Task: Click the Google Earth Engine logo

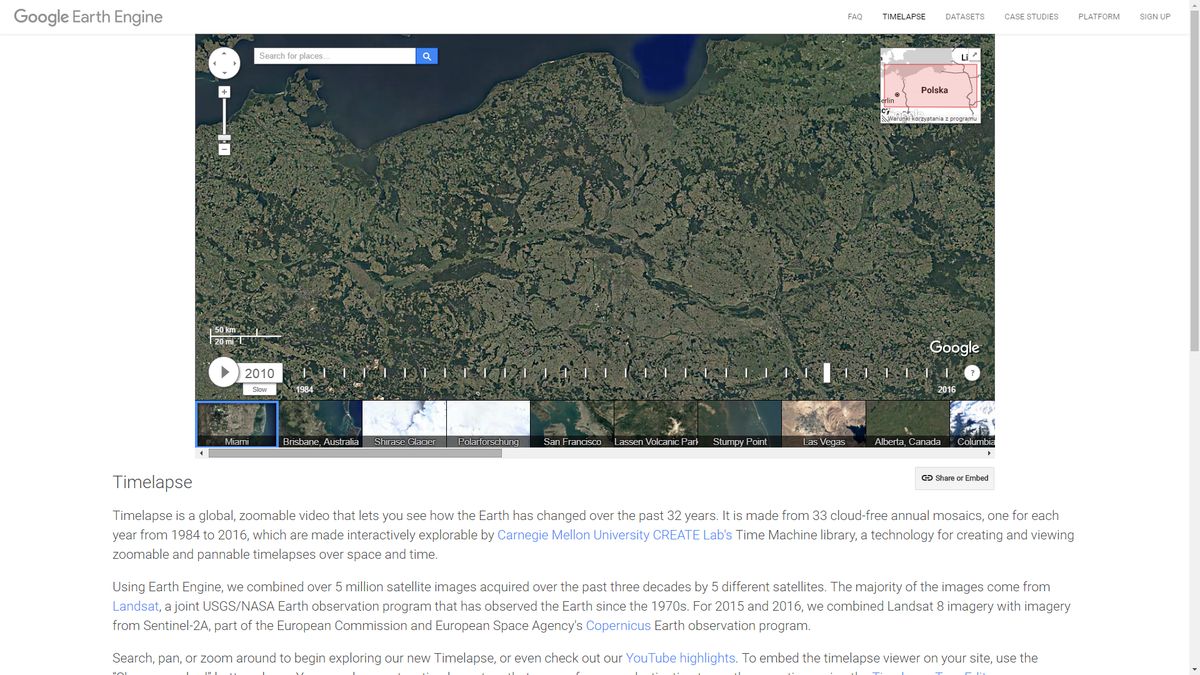Action: [87, 16]
